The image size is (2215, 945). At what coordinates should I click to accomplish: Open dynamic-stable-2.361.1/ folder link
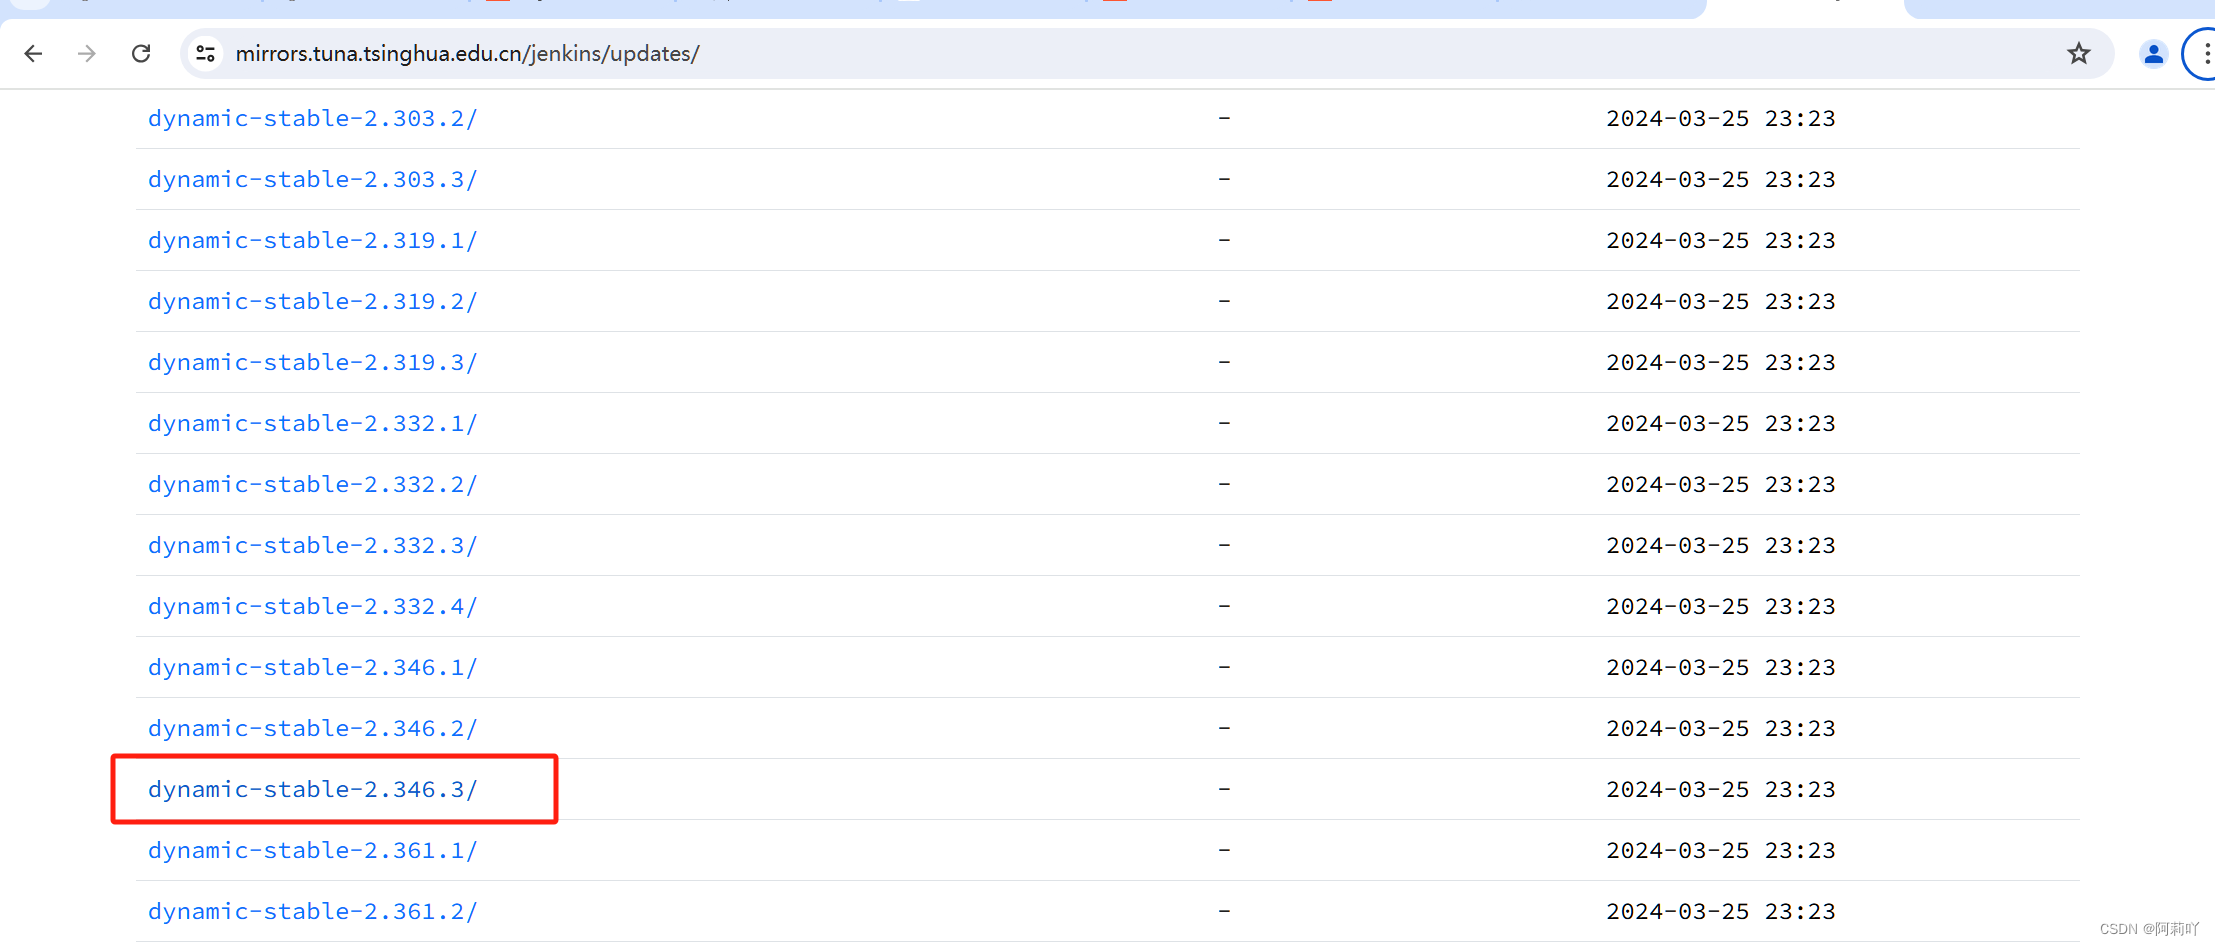pyautogui.click(x=313, y=850)
